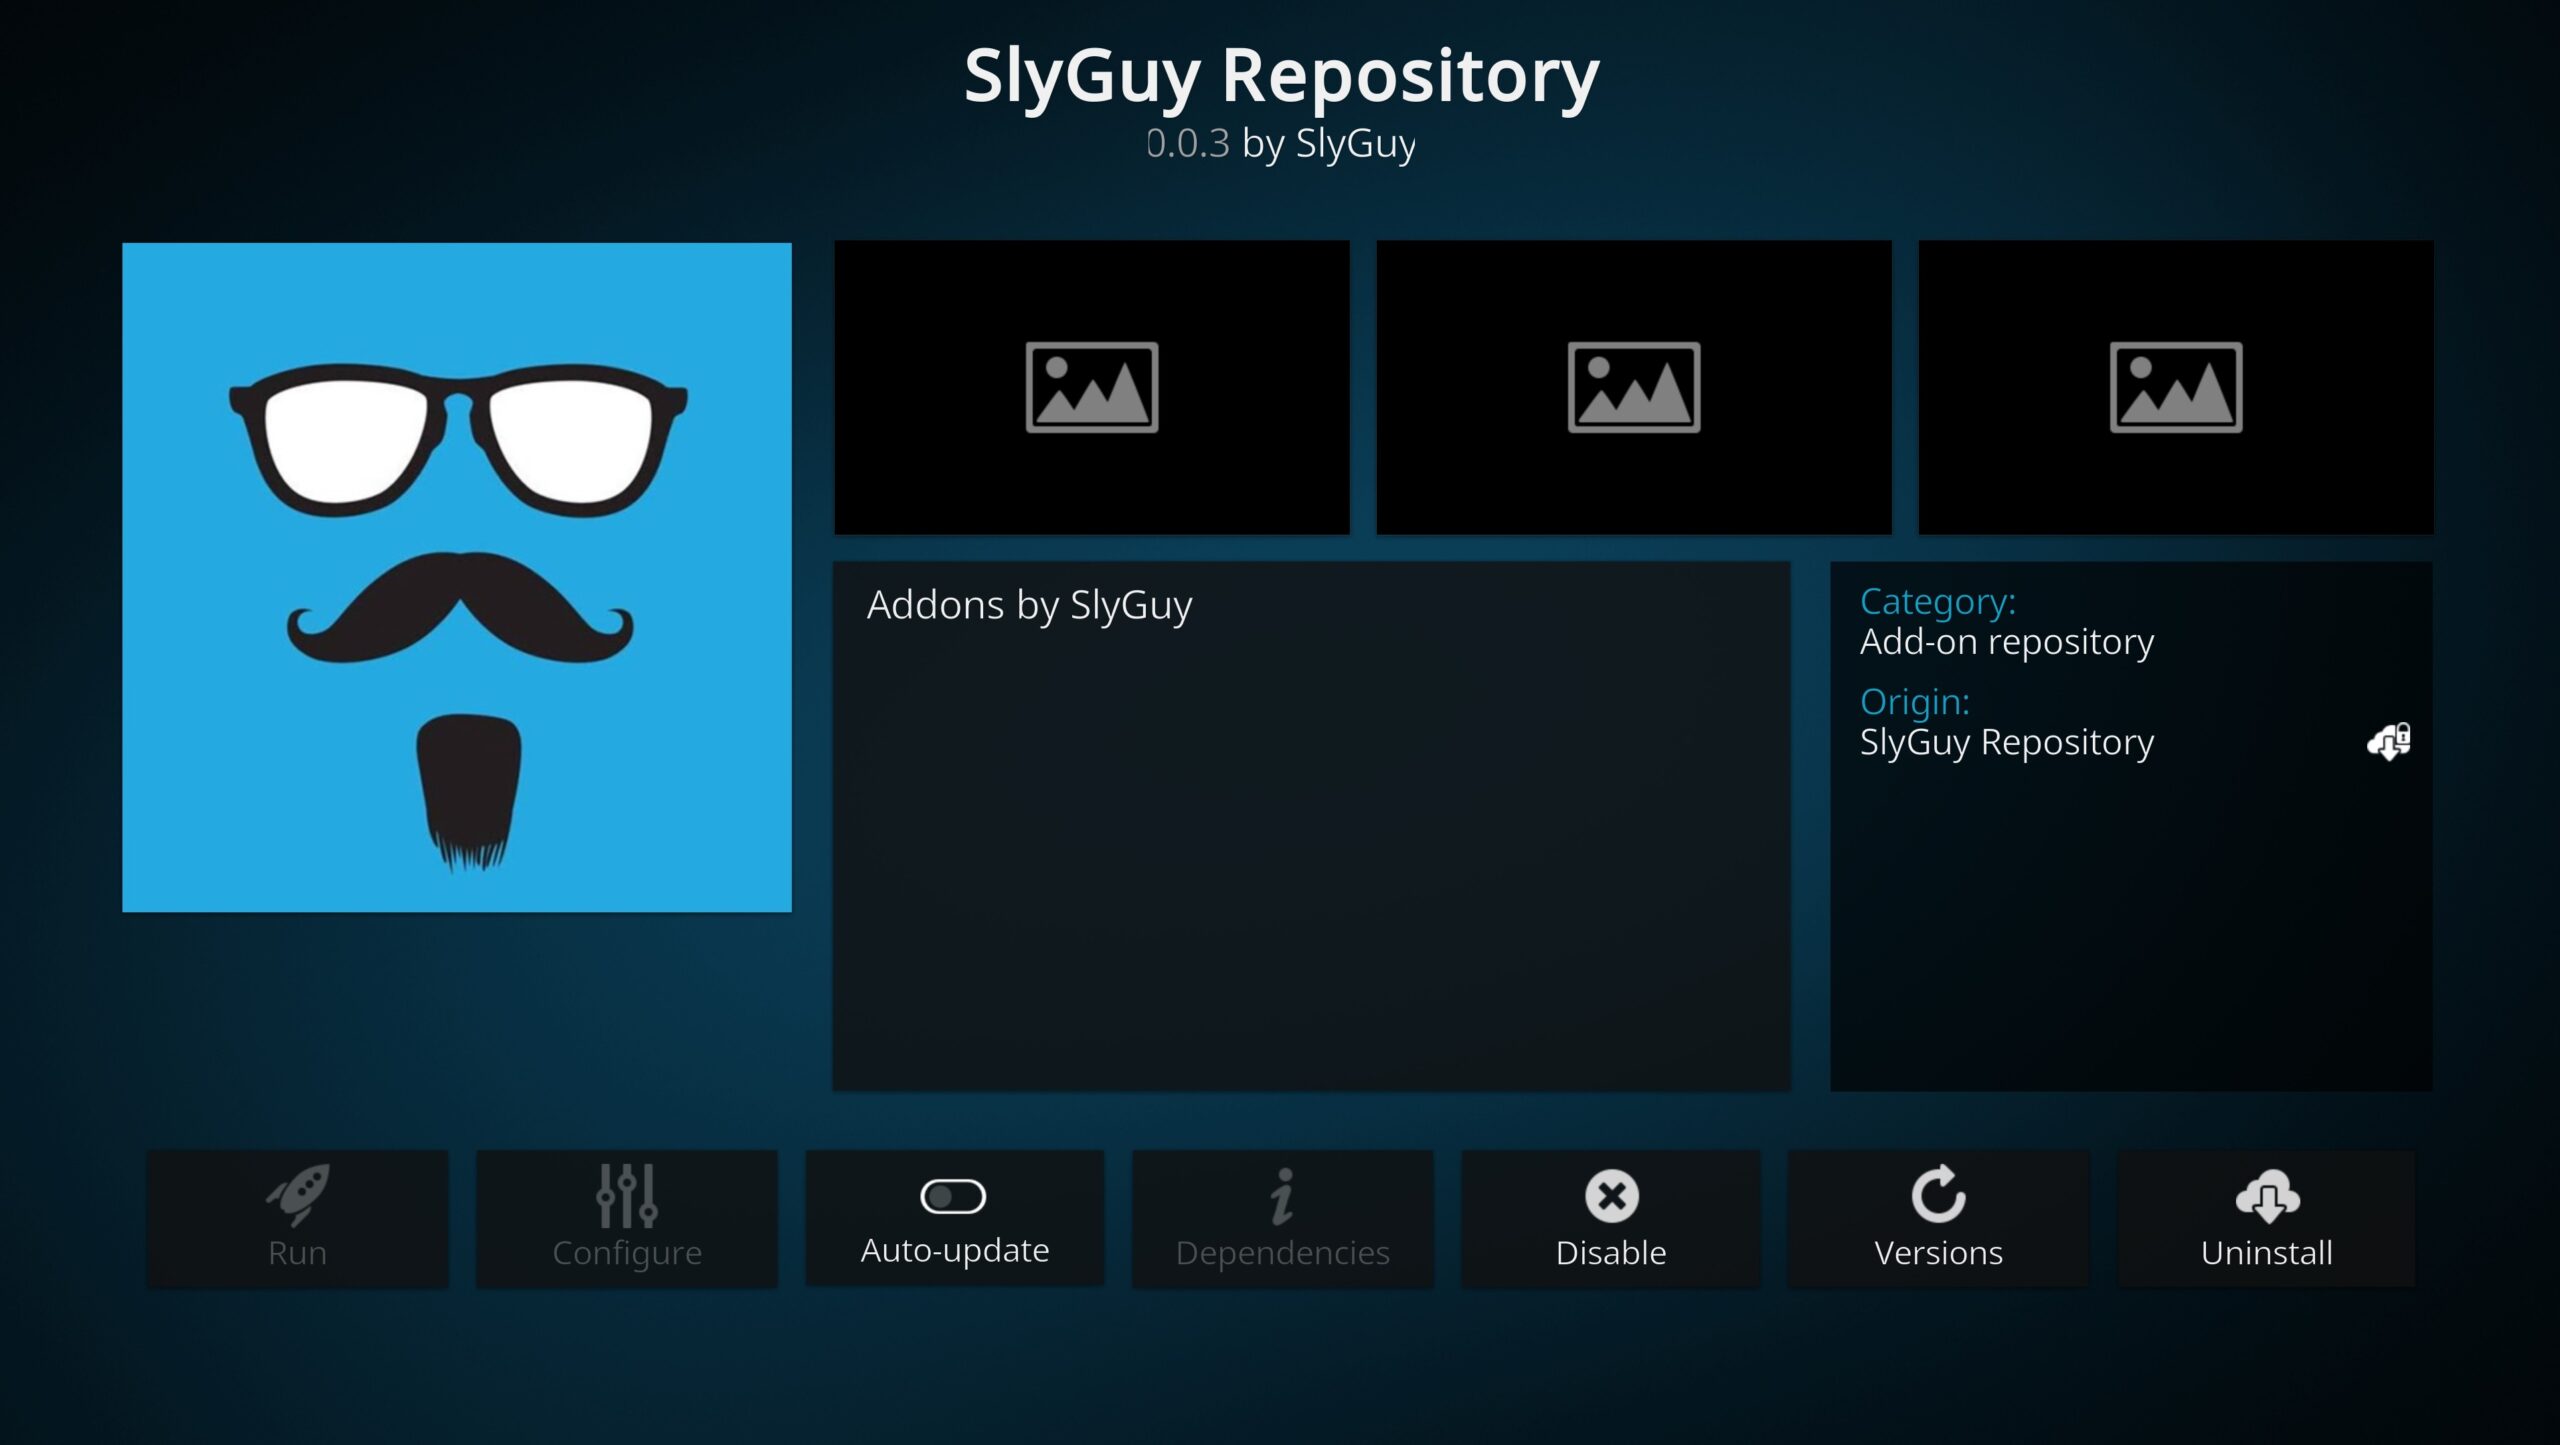Toggle the Auto-update switch
Viewport: 2560px width, 1445px height.
(x=953, y=1196)
